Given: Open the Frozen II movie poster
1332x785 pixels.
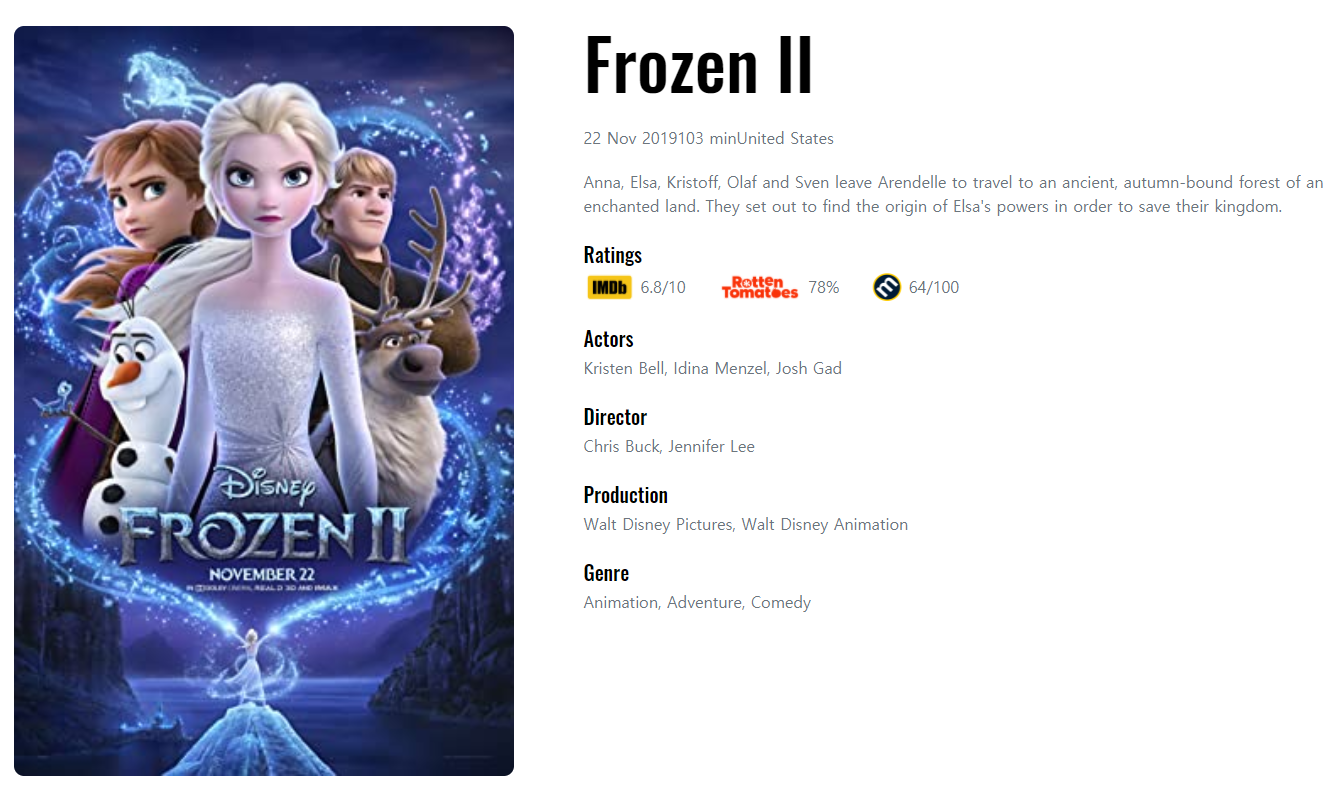Looking at the screenshot, I should [264, 401].
